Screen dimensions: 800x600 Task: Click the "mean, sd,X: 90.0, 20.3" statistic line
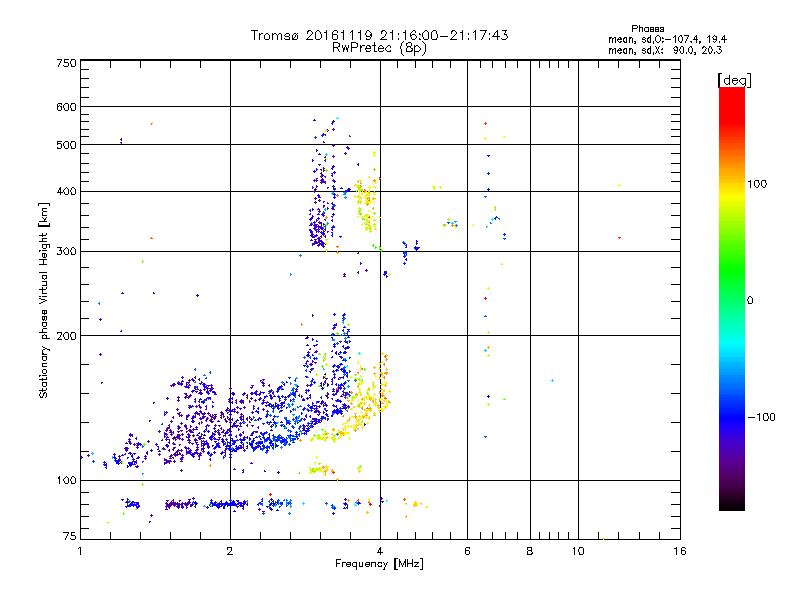coord(665,50)
